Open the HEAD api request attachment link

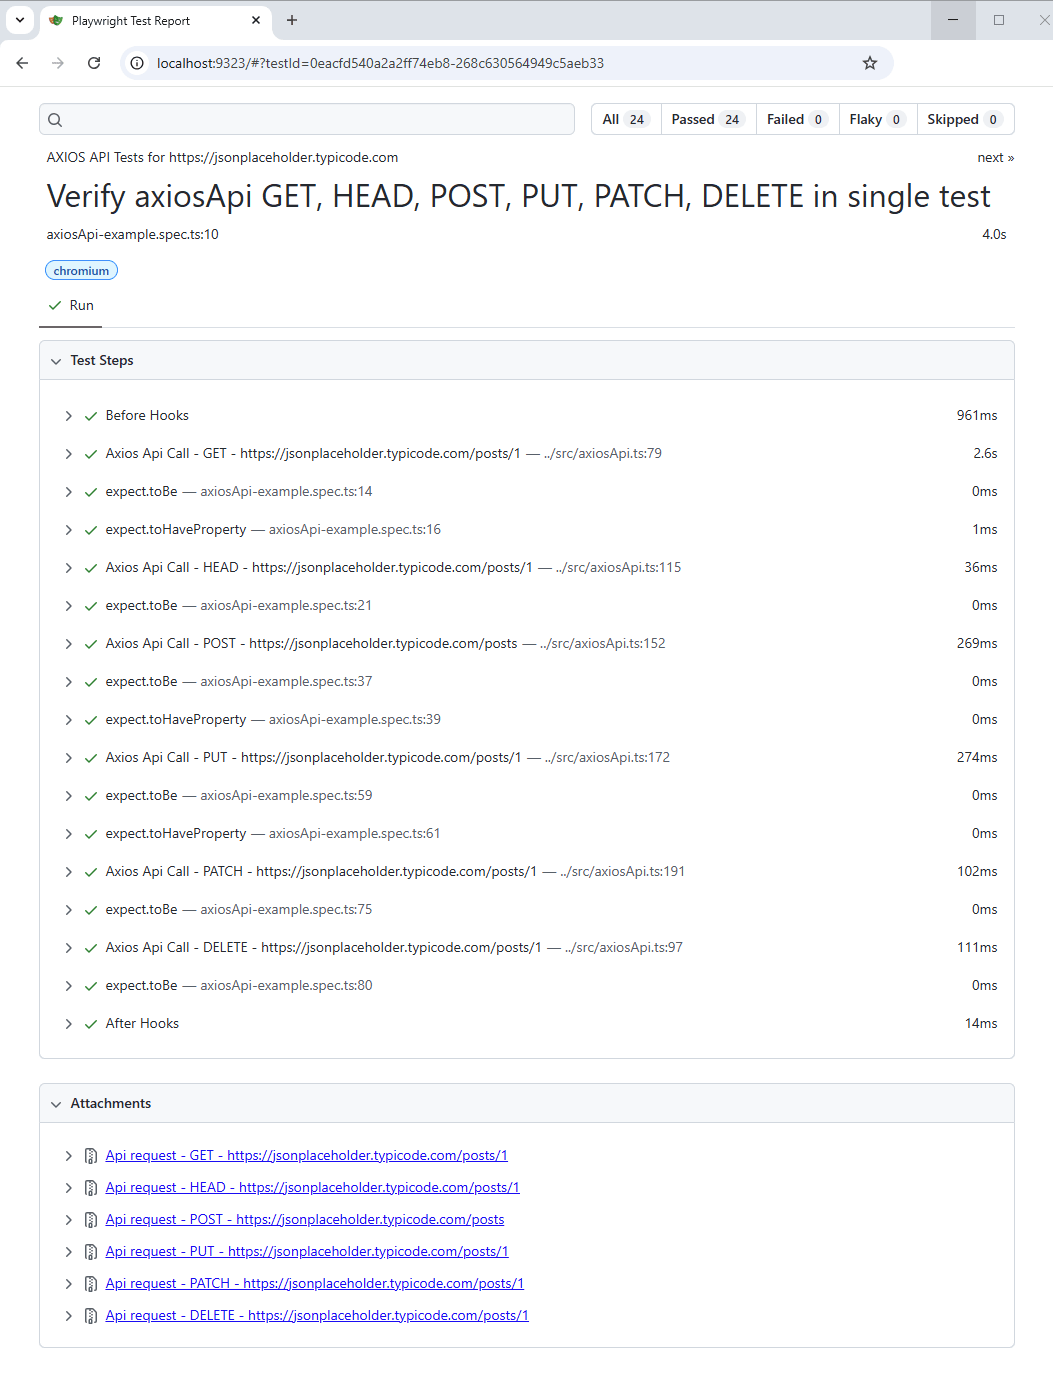pos(312,1187)
